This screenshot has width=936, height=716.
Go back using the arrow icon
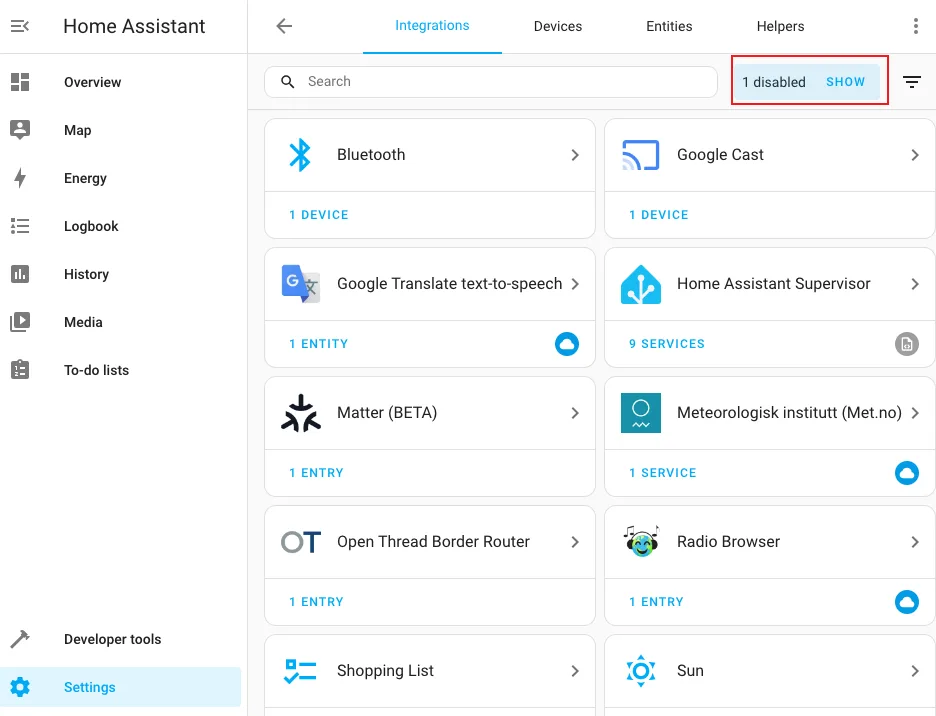[284, 26]
